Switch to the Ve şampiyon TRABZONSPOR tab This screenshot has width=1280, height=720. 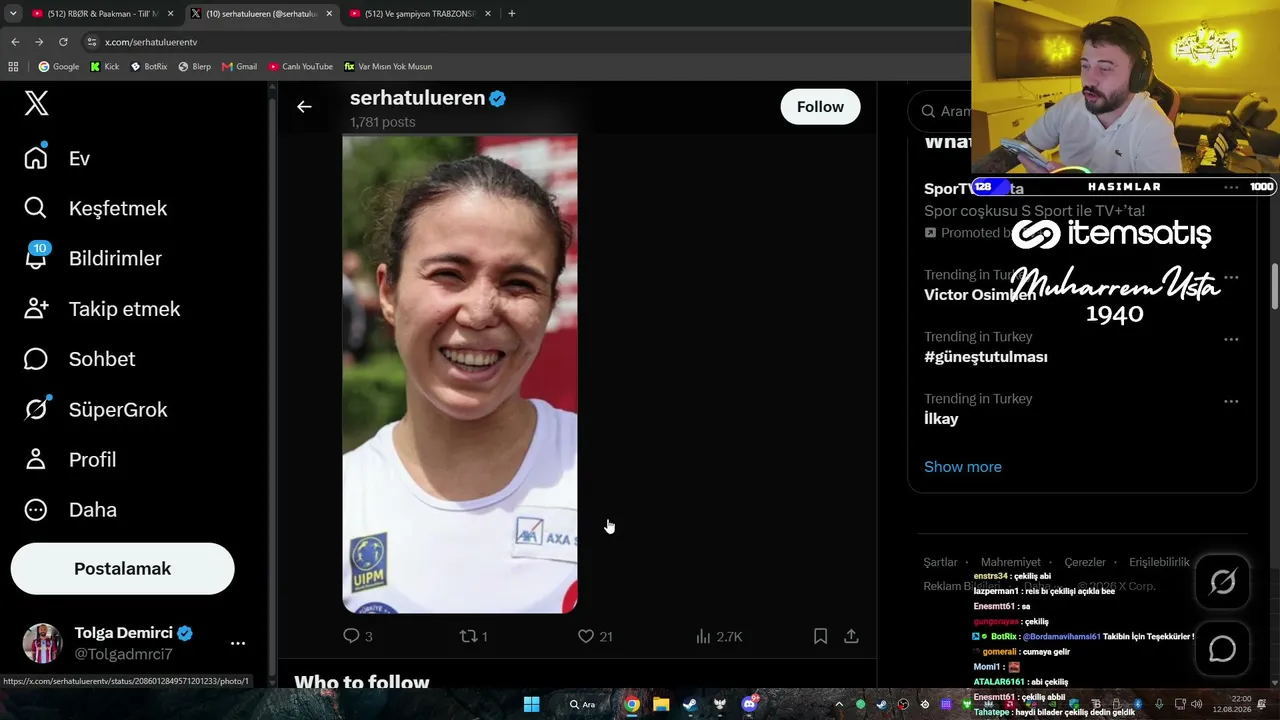point(420,14)
